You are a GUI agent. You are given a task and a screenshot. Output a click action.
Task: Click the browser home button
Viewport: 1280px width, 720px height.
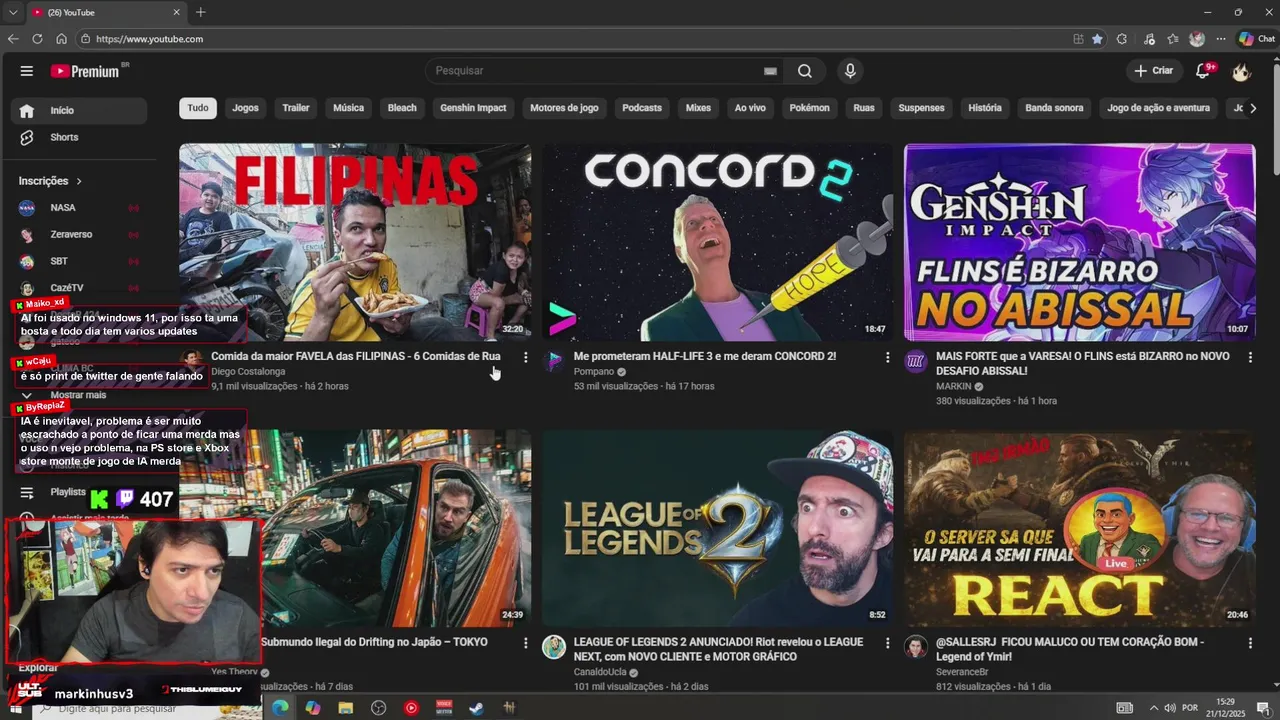click(61, 39)
